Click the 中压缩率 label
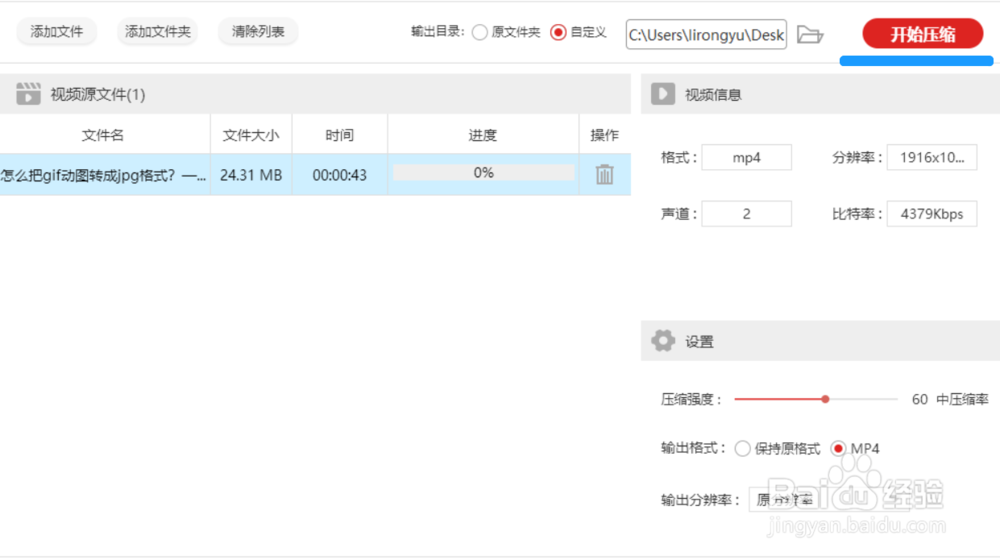Screen dimensions: 1000x560 [962, 399]
